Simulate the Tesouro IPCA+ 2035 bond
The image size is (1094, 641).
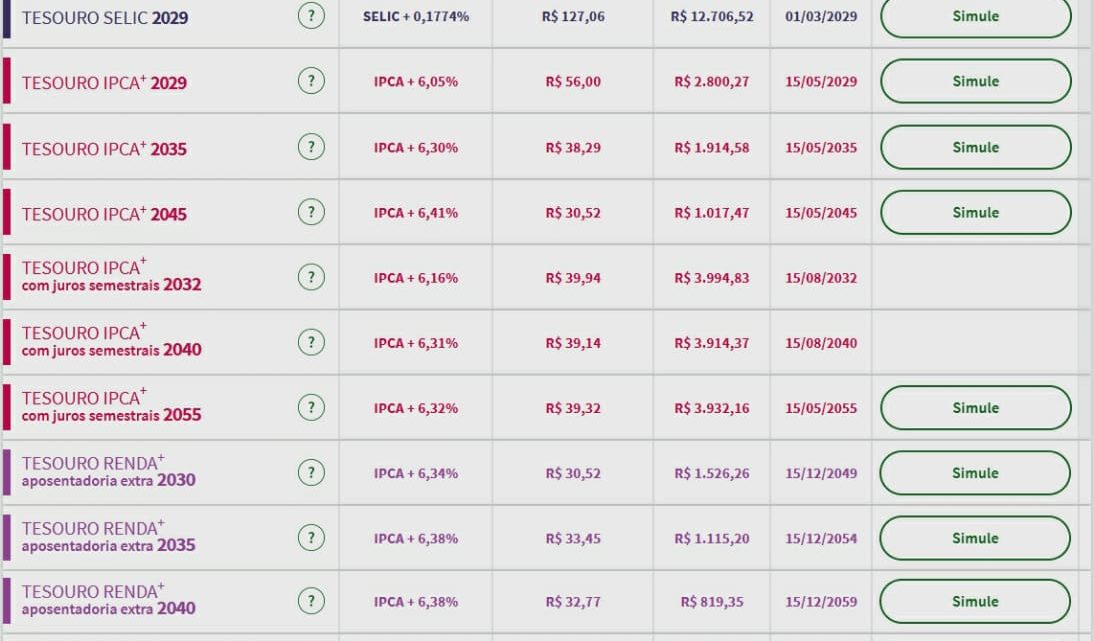[975, 147]
